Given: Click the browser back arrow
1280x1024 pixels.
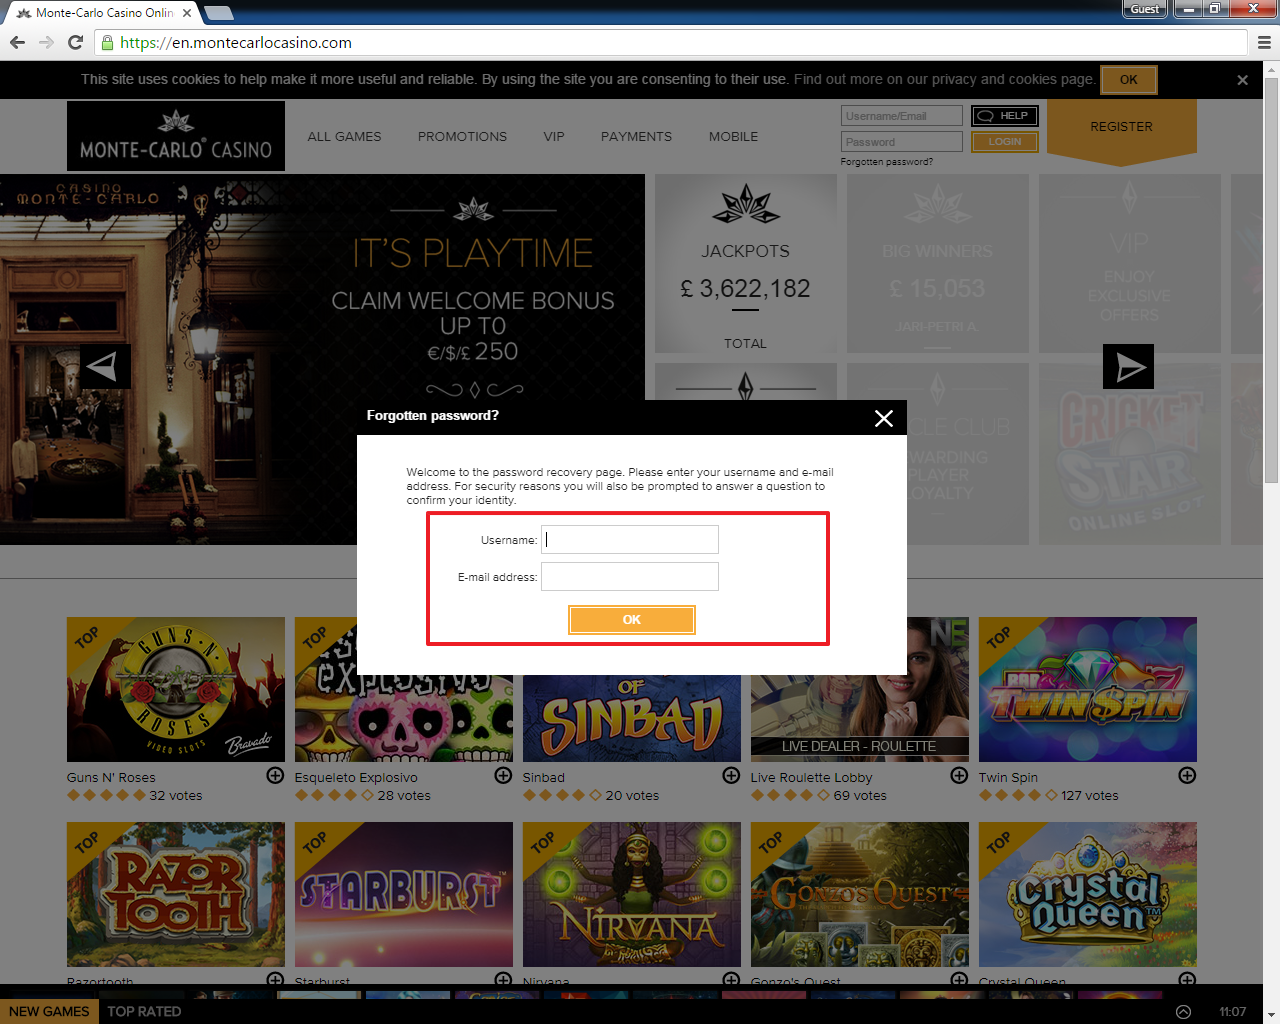Looking at the screenshot, I should tap(17, 42).
